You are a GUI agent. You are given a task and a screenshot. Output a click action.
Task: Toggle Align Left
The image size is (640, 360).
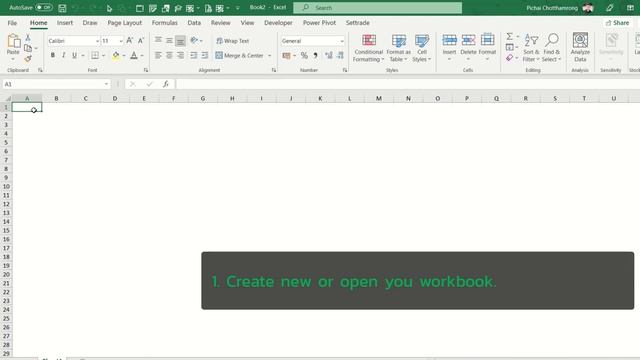point(158,55)
